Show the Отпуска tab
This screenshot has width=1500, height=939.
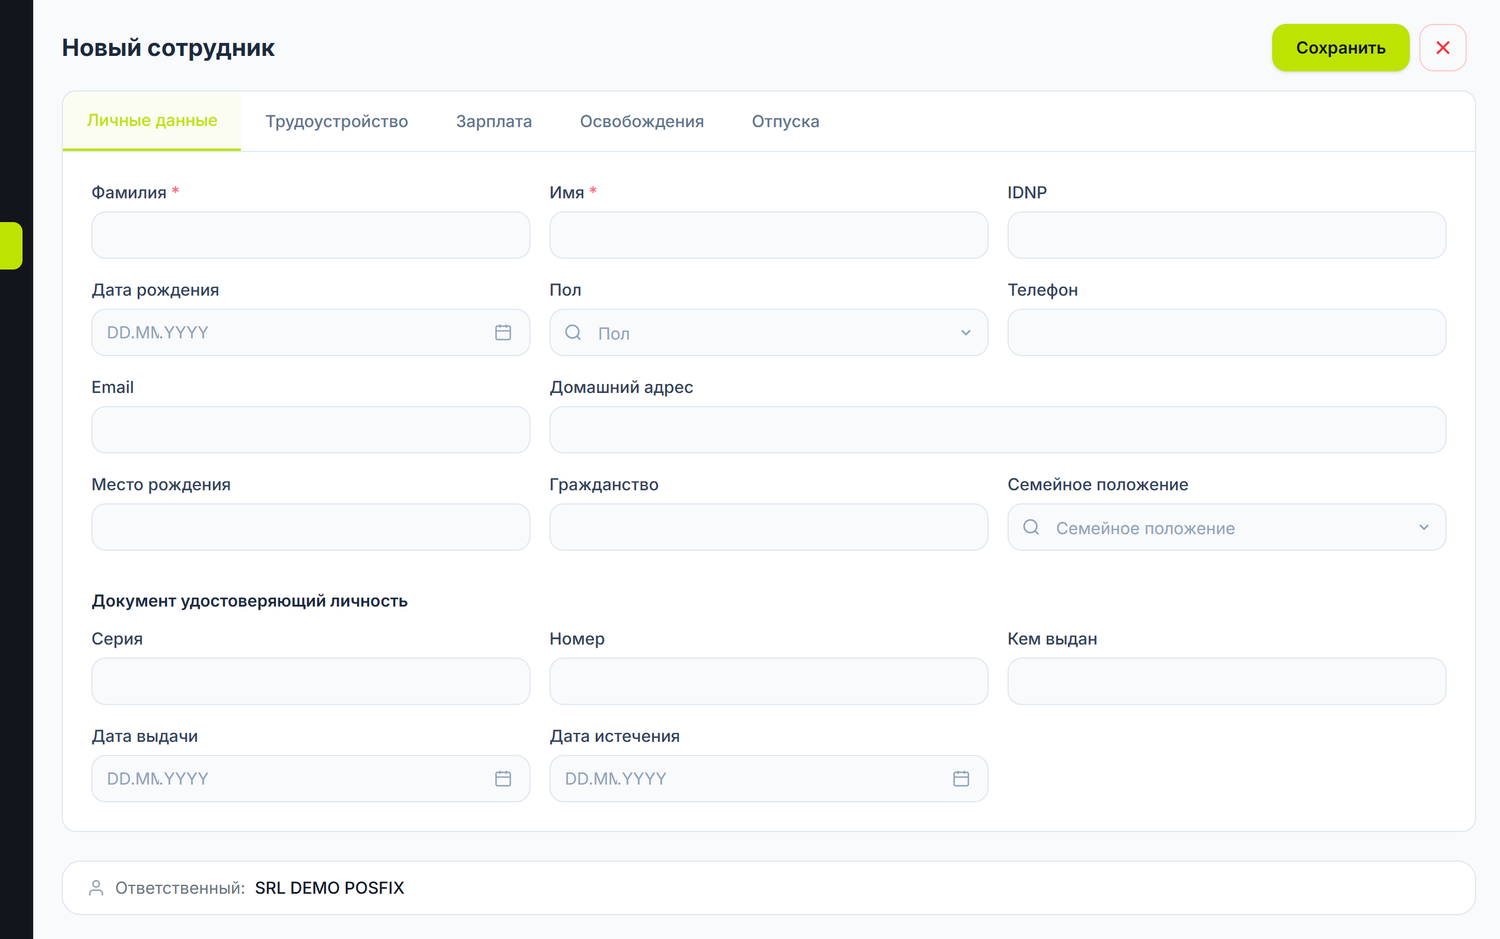(786, 121)
